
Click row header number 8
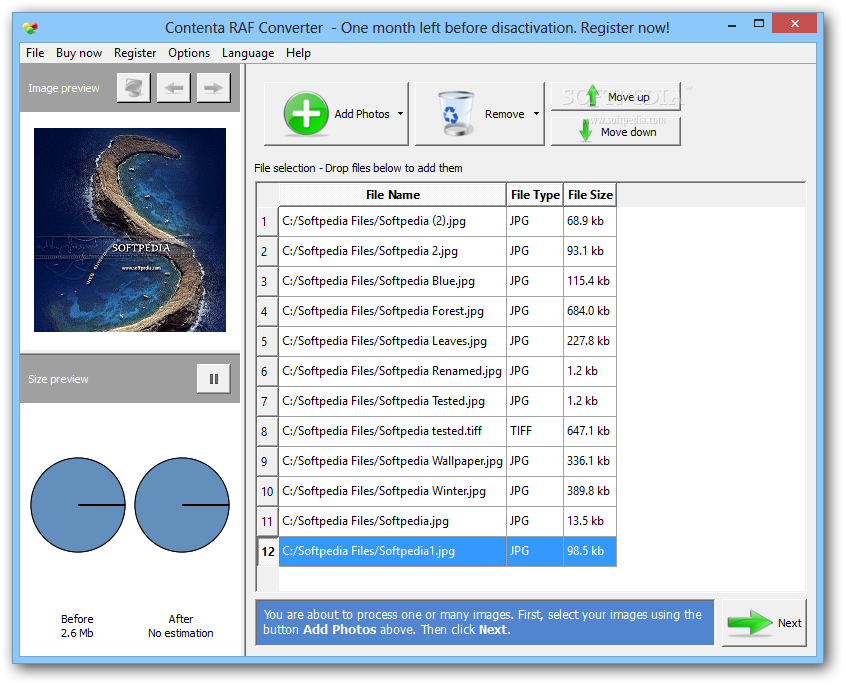click(267, 431)
